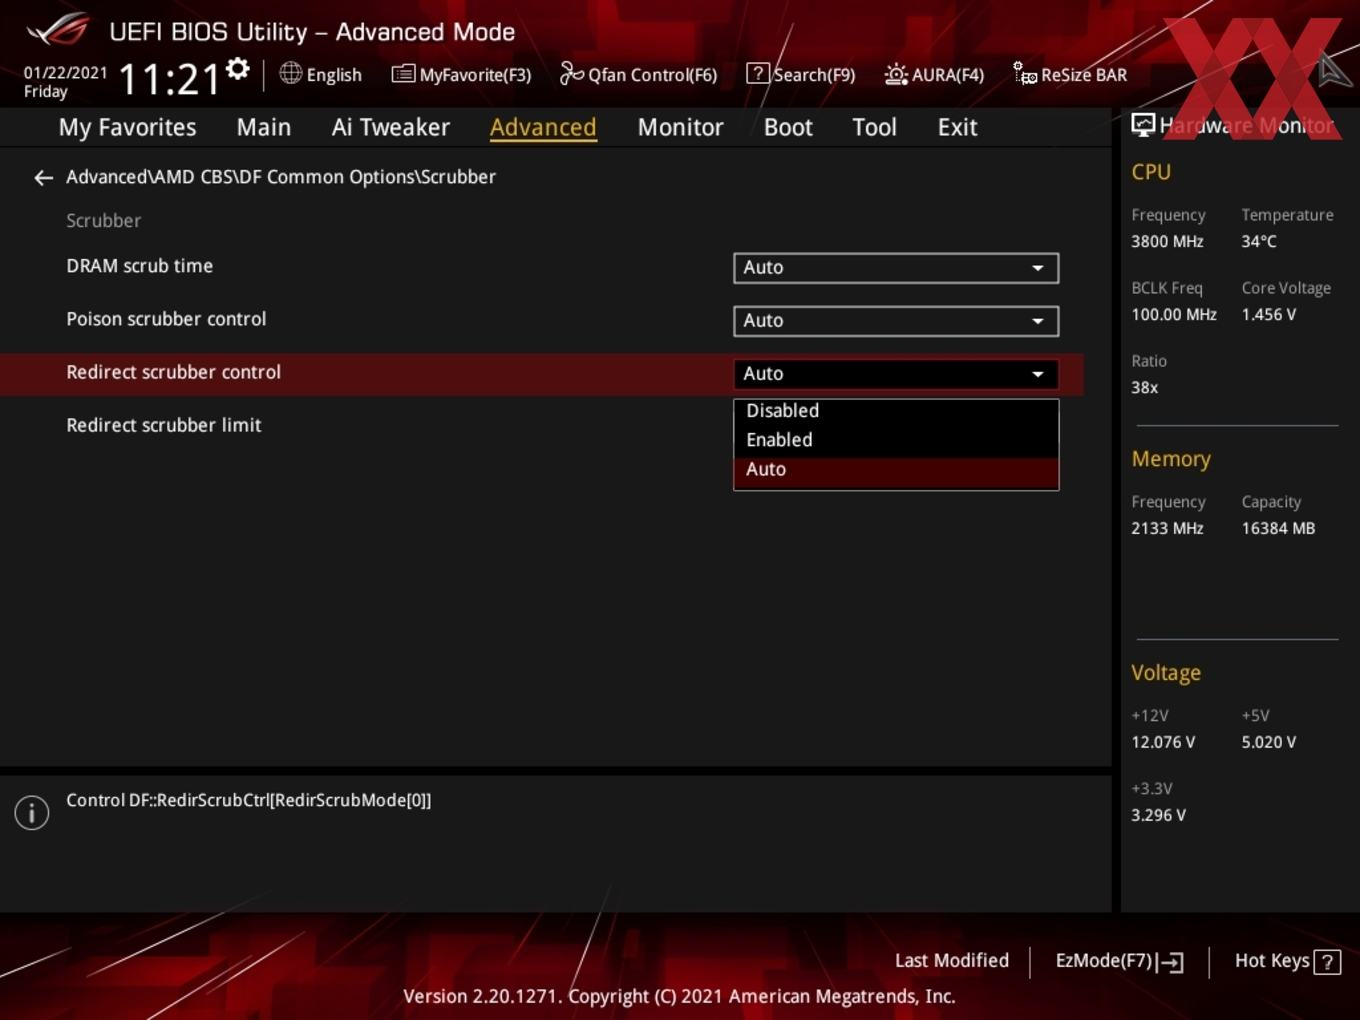1360x1020 pixels.
Task: Open the Boot tab
Action: (x=788, y=127)
